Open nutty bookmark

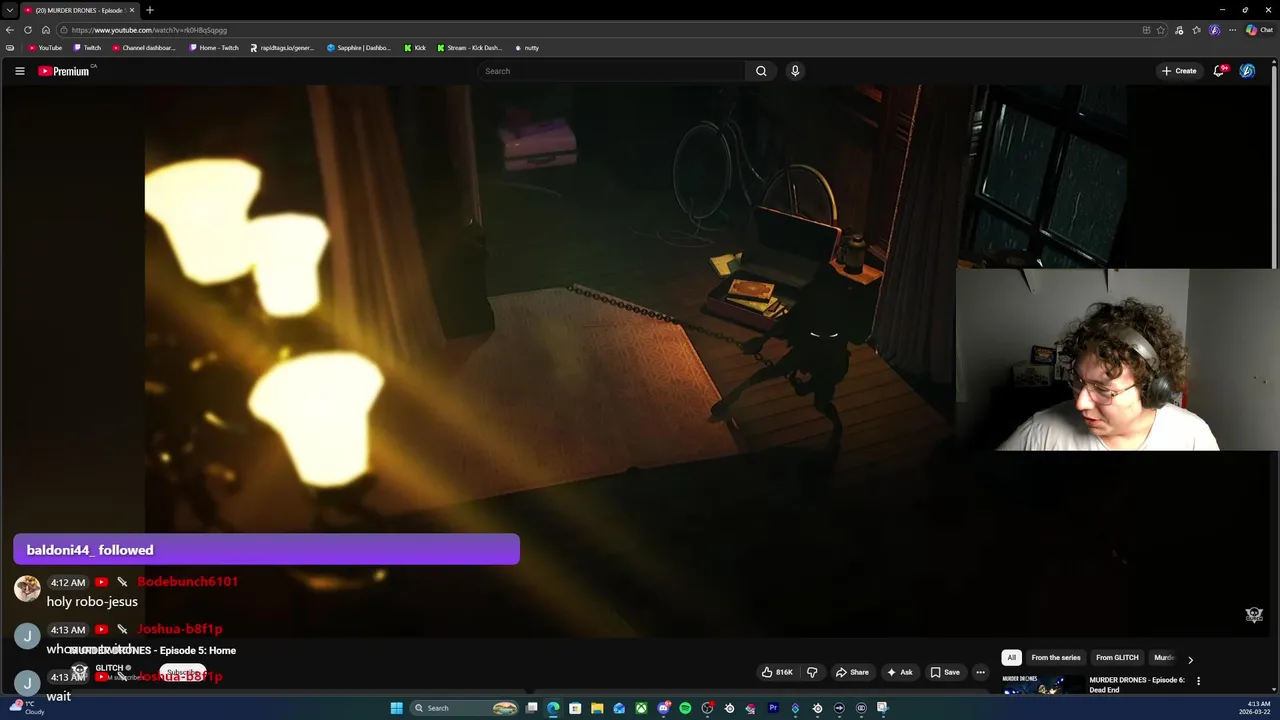tap(527, 48)
